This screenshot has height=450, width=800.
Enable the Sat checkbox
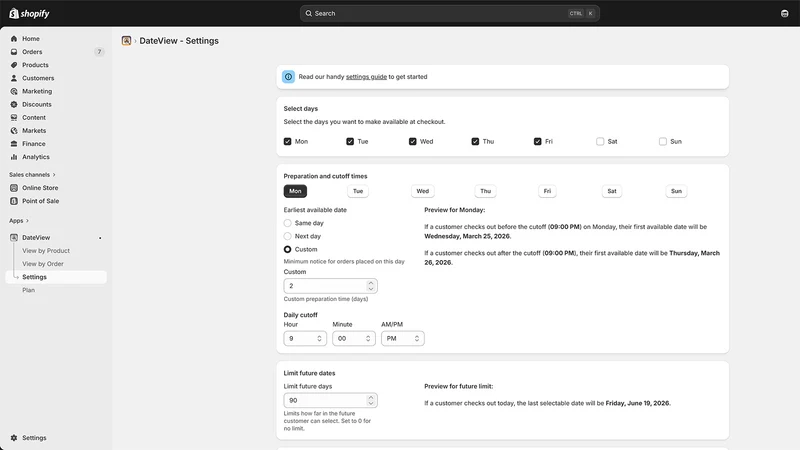point(600,141)
